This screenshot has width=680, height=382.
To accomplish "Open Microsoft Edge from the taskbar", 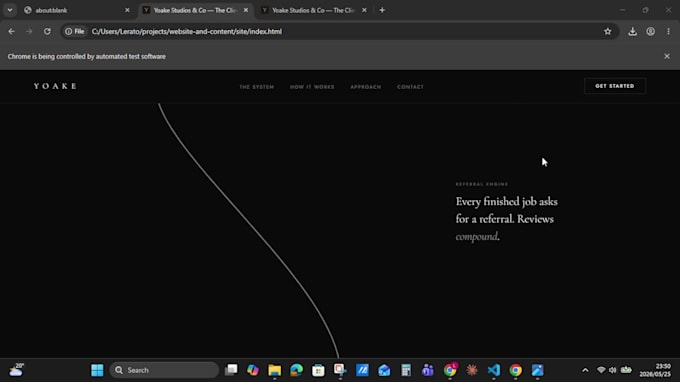I will (297, 370).
